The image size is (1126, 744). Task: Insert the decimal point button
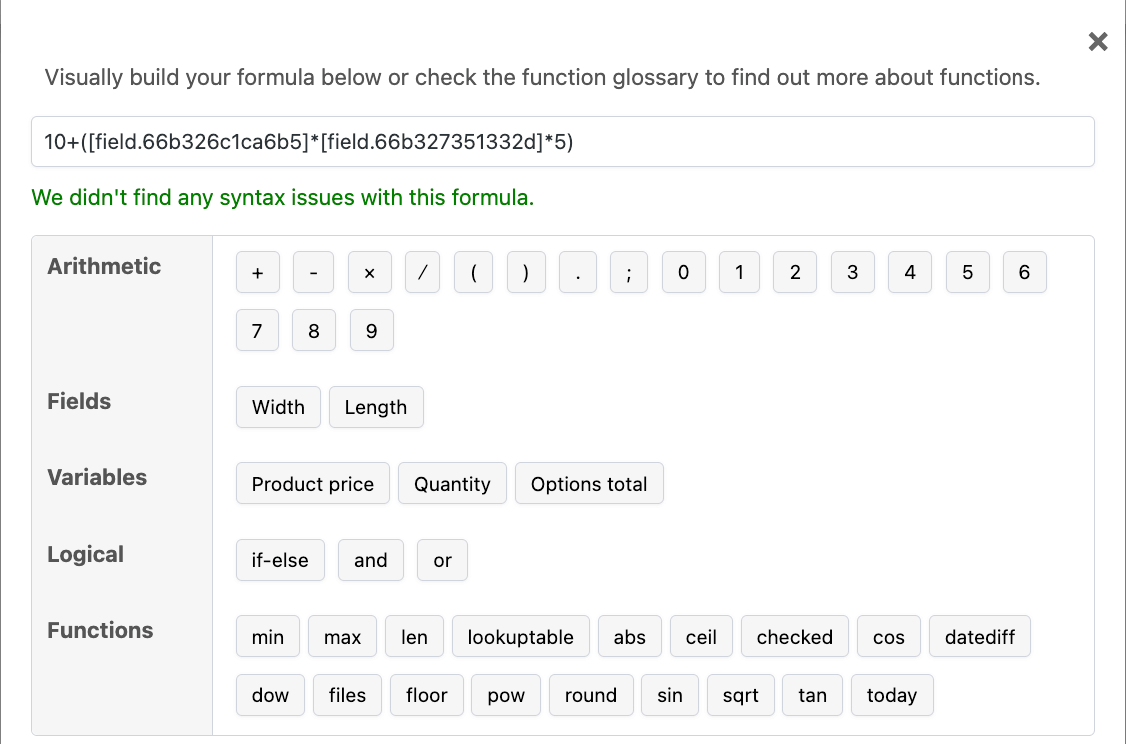pyautogui.click(x=578, y=272)
